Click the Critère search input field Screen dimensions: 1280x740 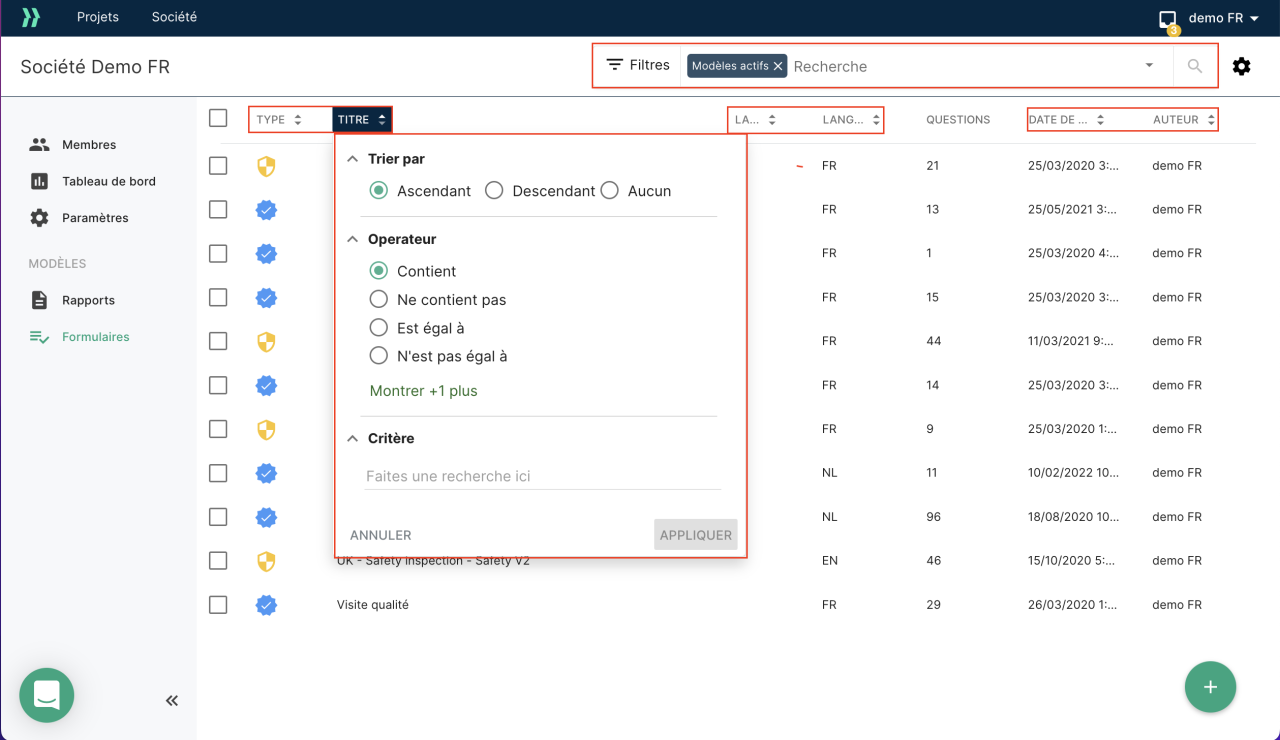click(542, 476)
